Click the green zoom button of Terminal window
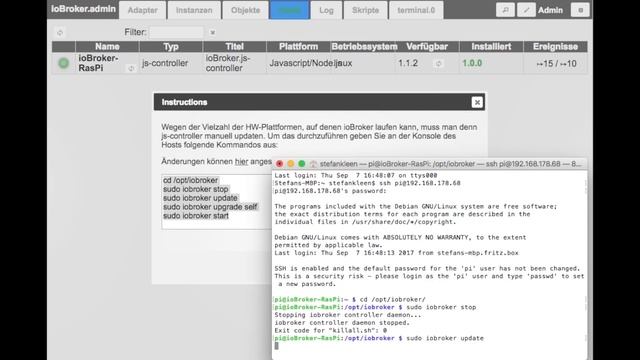This screenshot has width=640, height=360. pyautogui.click(x=302, y=164)
